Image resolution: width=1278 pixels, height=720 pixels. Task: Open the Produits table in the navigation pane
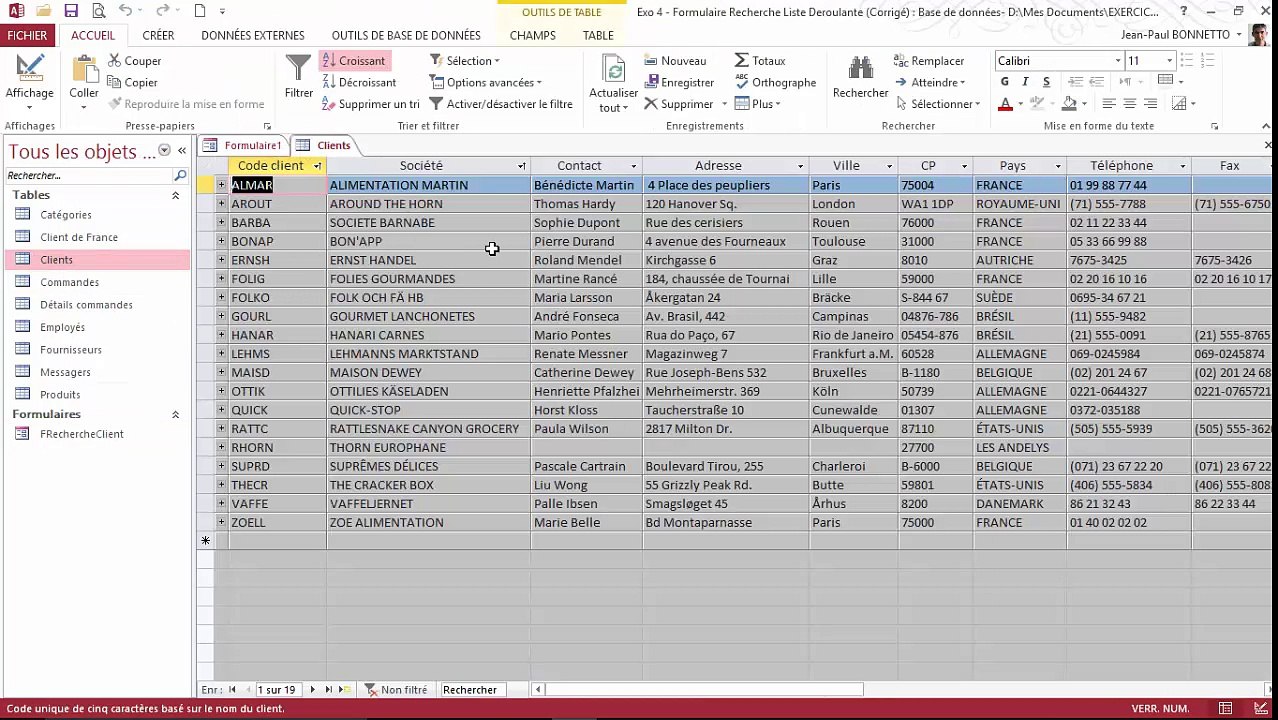[60, 394]
